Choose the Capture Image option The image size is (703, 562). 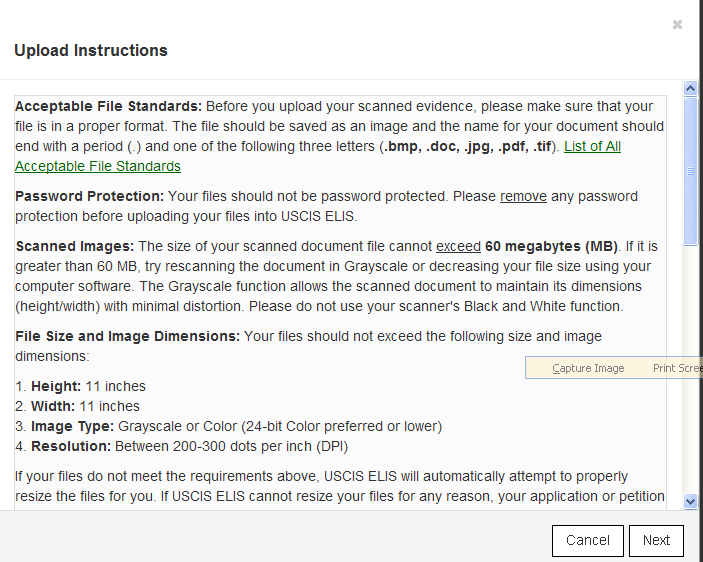click(x=588, y=368)
